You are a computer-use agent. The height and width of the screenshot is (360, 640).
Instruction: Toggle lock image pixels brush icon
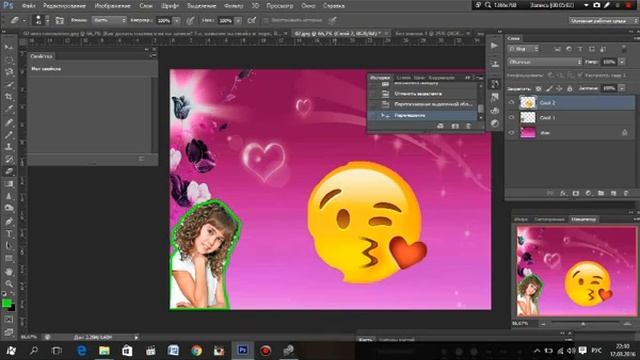pos(549,89)
